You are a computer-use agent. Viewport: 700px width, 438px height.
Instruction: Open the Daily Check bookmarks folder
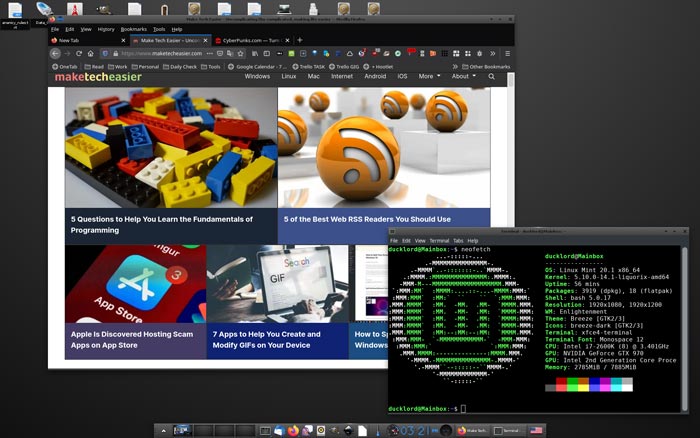180,66
